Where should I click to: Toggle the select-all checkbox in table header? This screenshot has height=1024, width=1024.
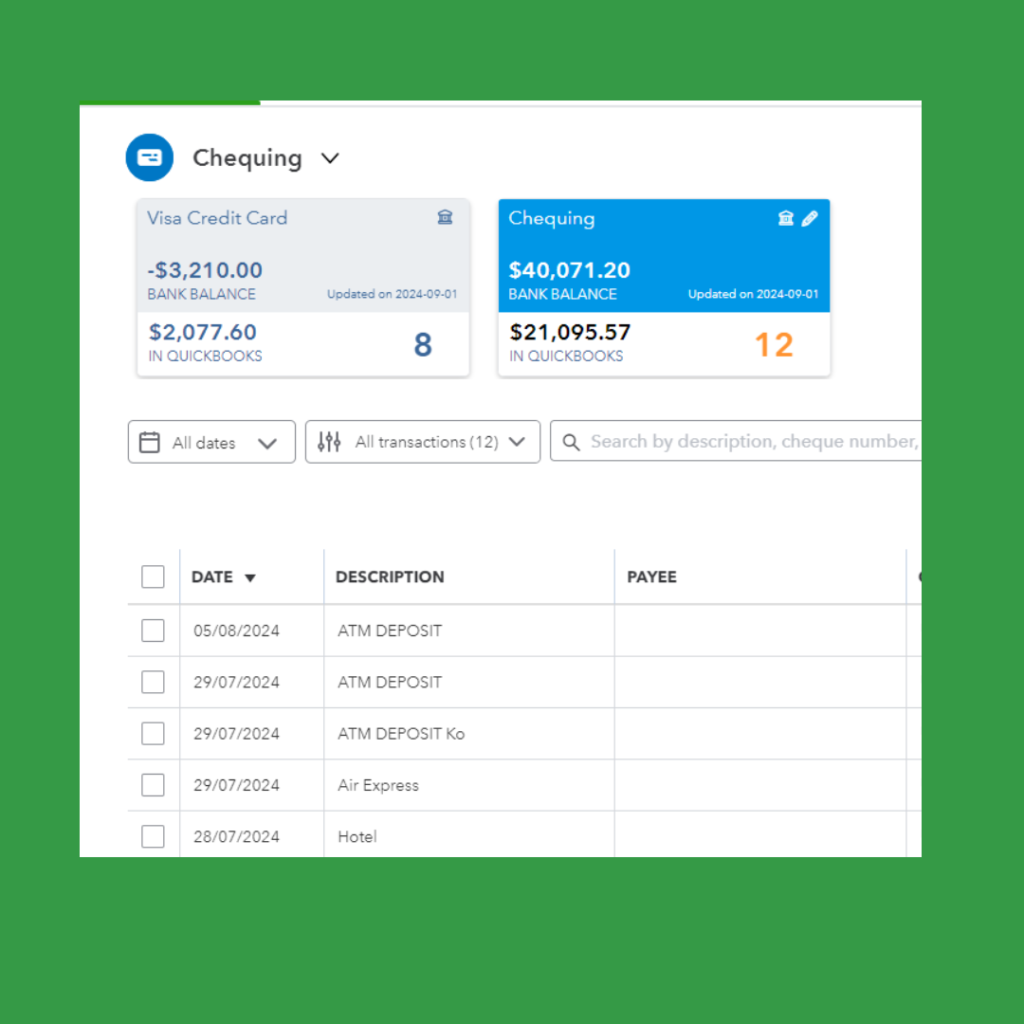coord(153,577)
